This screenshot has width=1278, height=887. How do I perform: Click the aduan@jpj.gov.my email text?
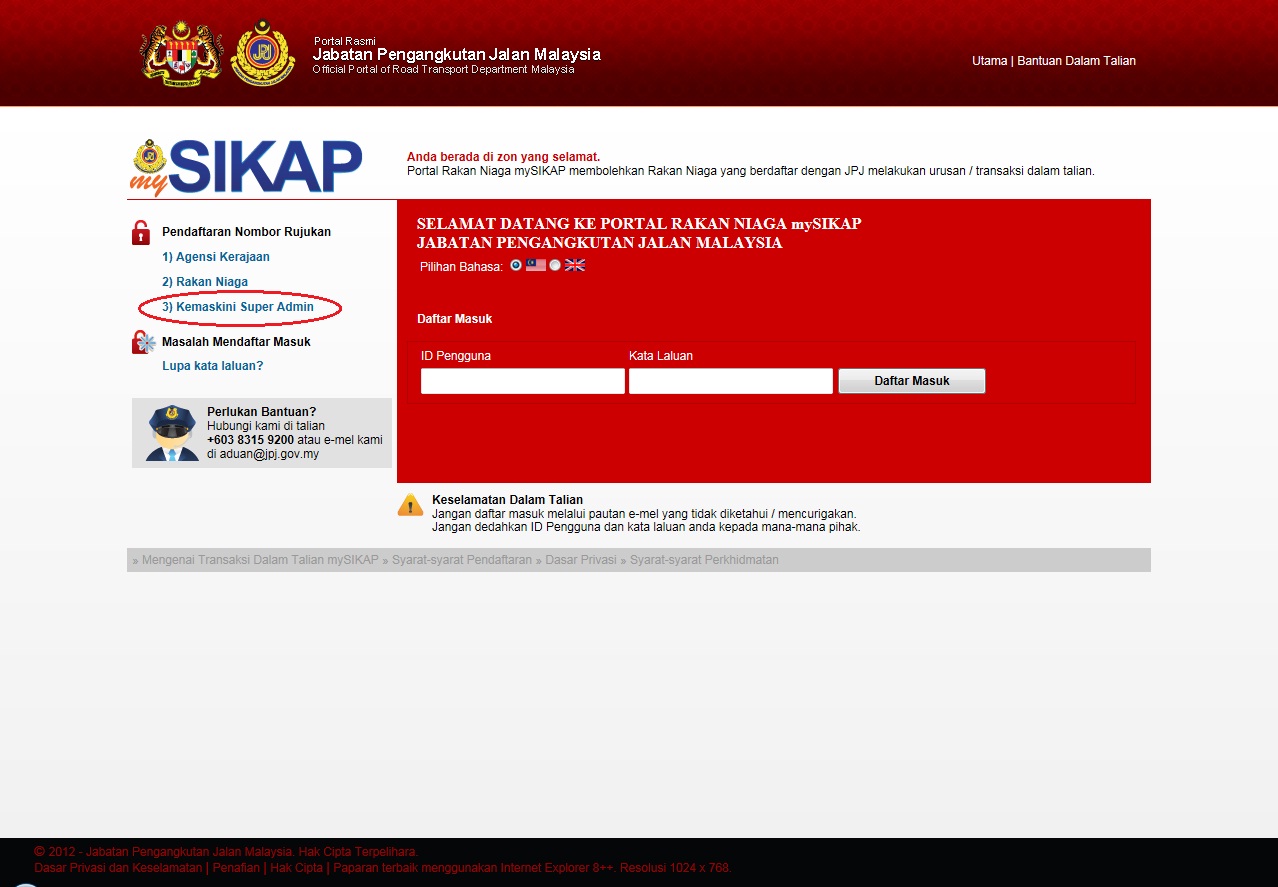click(269, 454)
